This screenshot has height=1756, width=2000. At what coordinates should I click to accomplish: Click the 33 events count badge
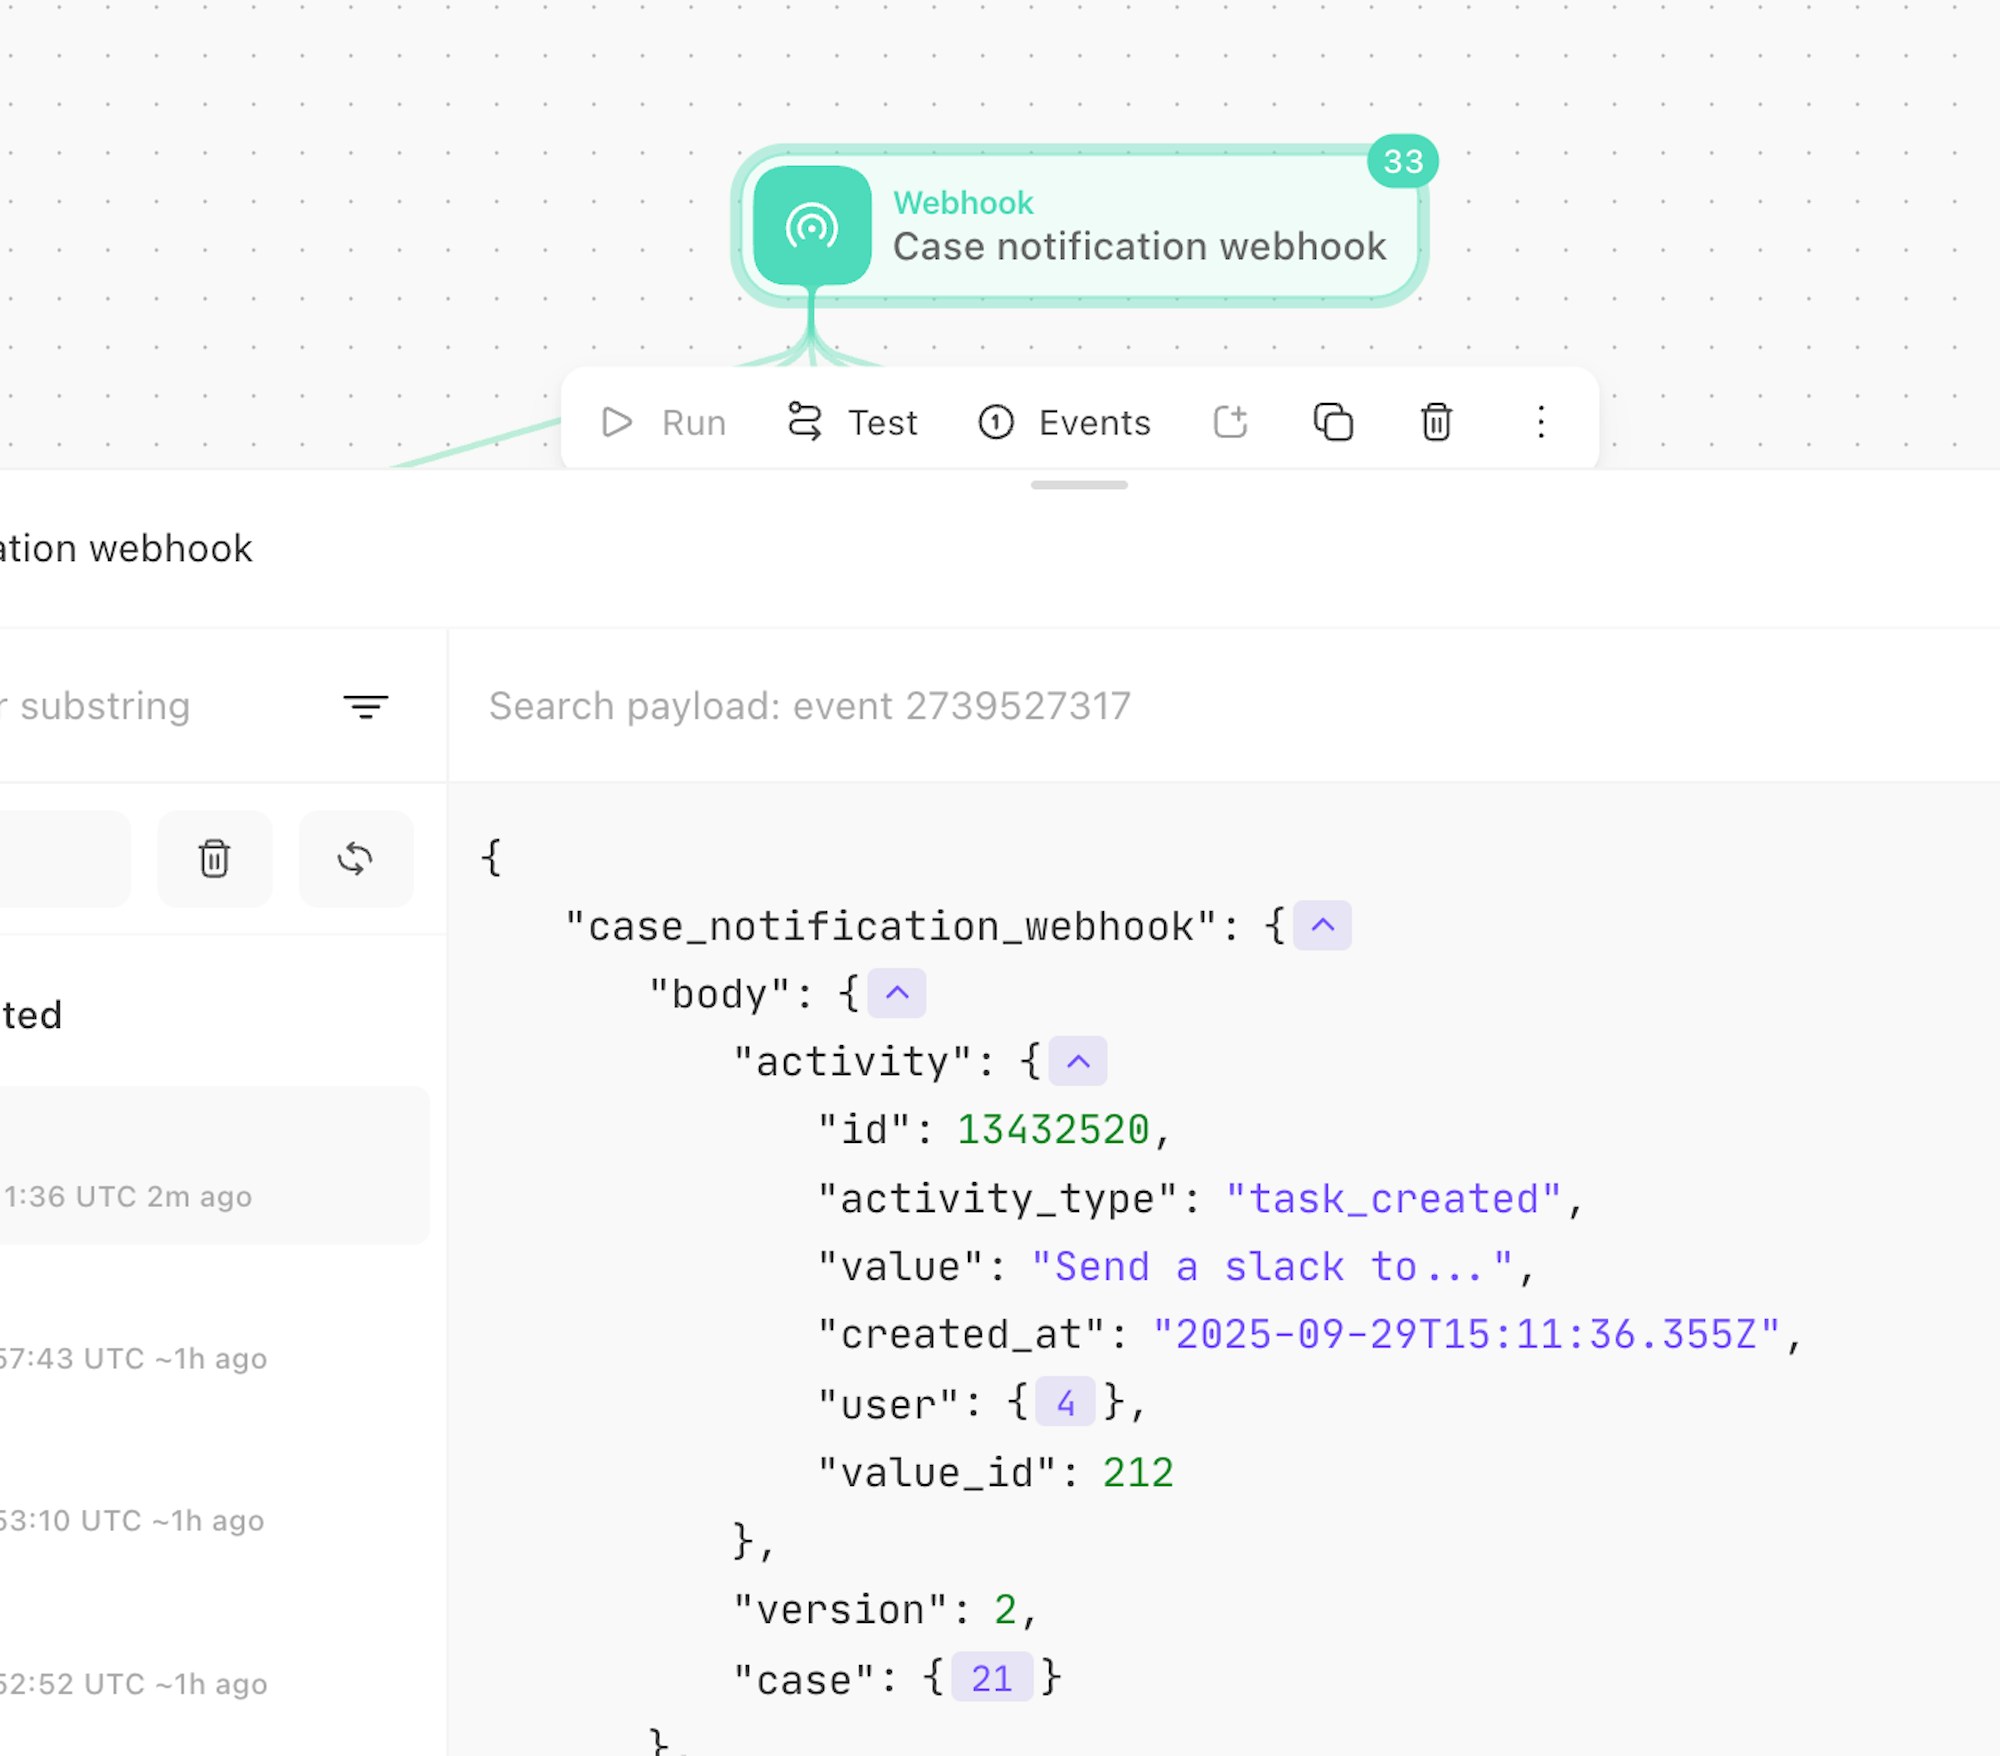[1403, 161]
